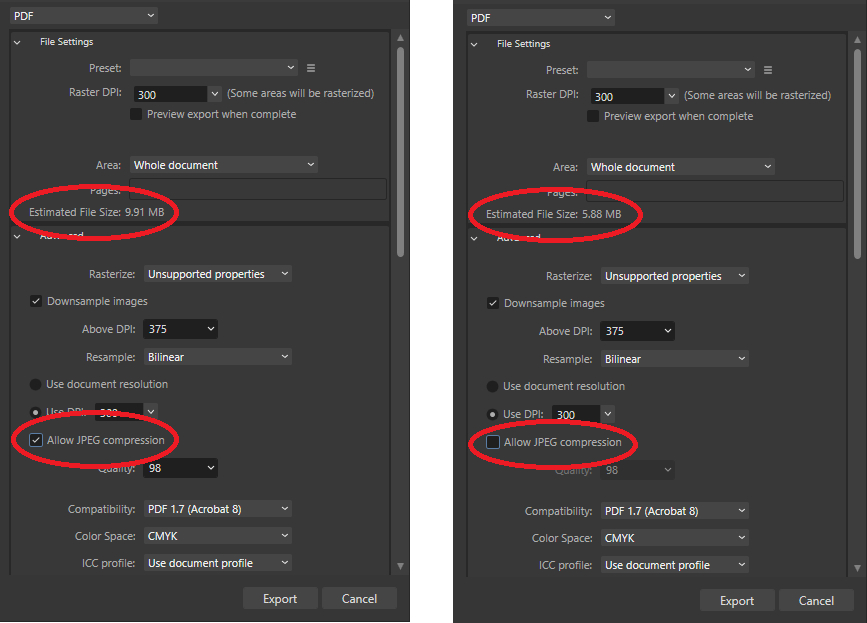Image resolution: width=867 pixels, height=623 pixels.
Task: Enable Allow JPEG compression in right dialog
Action: [x=493, y=442]
